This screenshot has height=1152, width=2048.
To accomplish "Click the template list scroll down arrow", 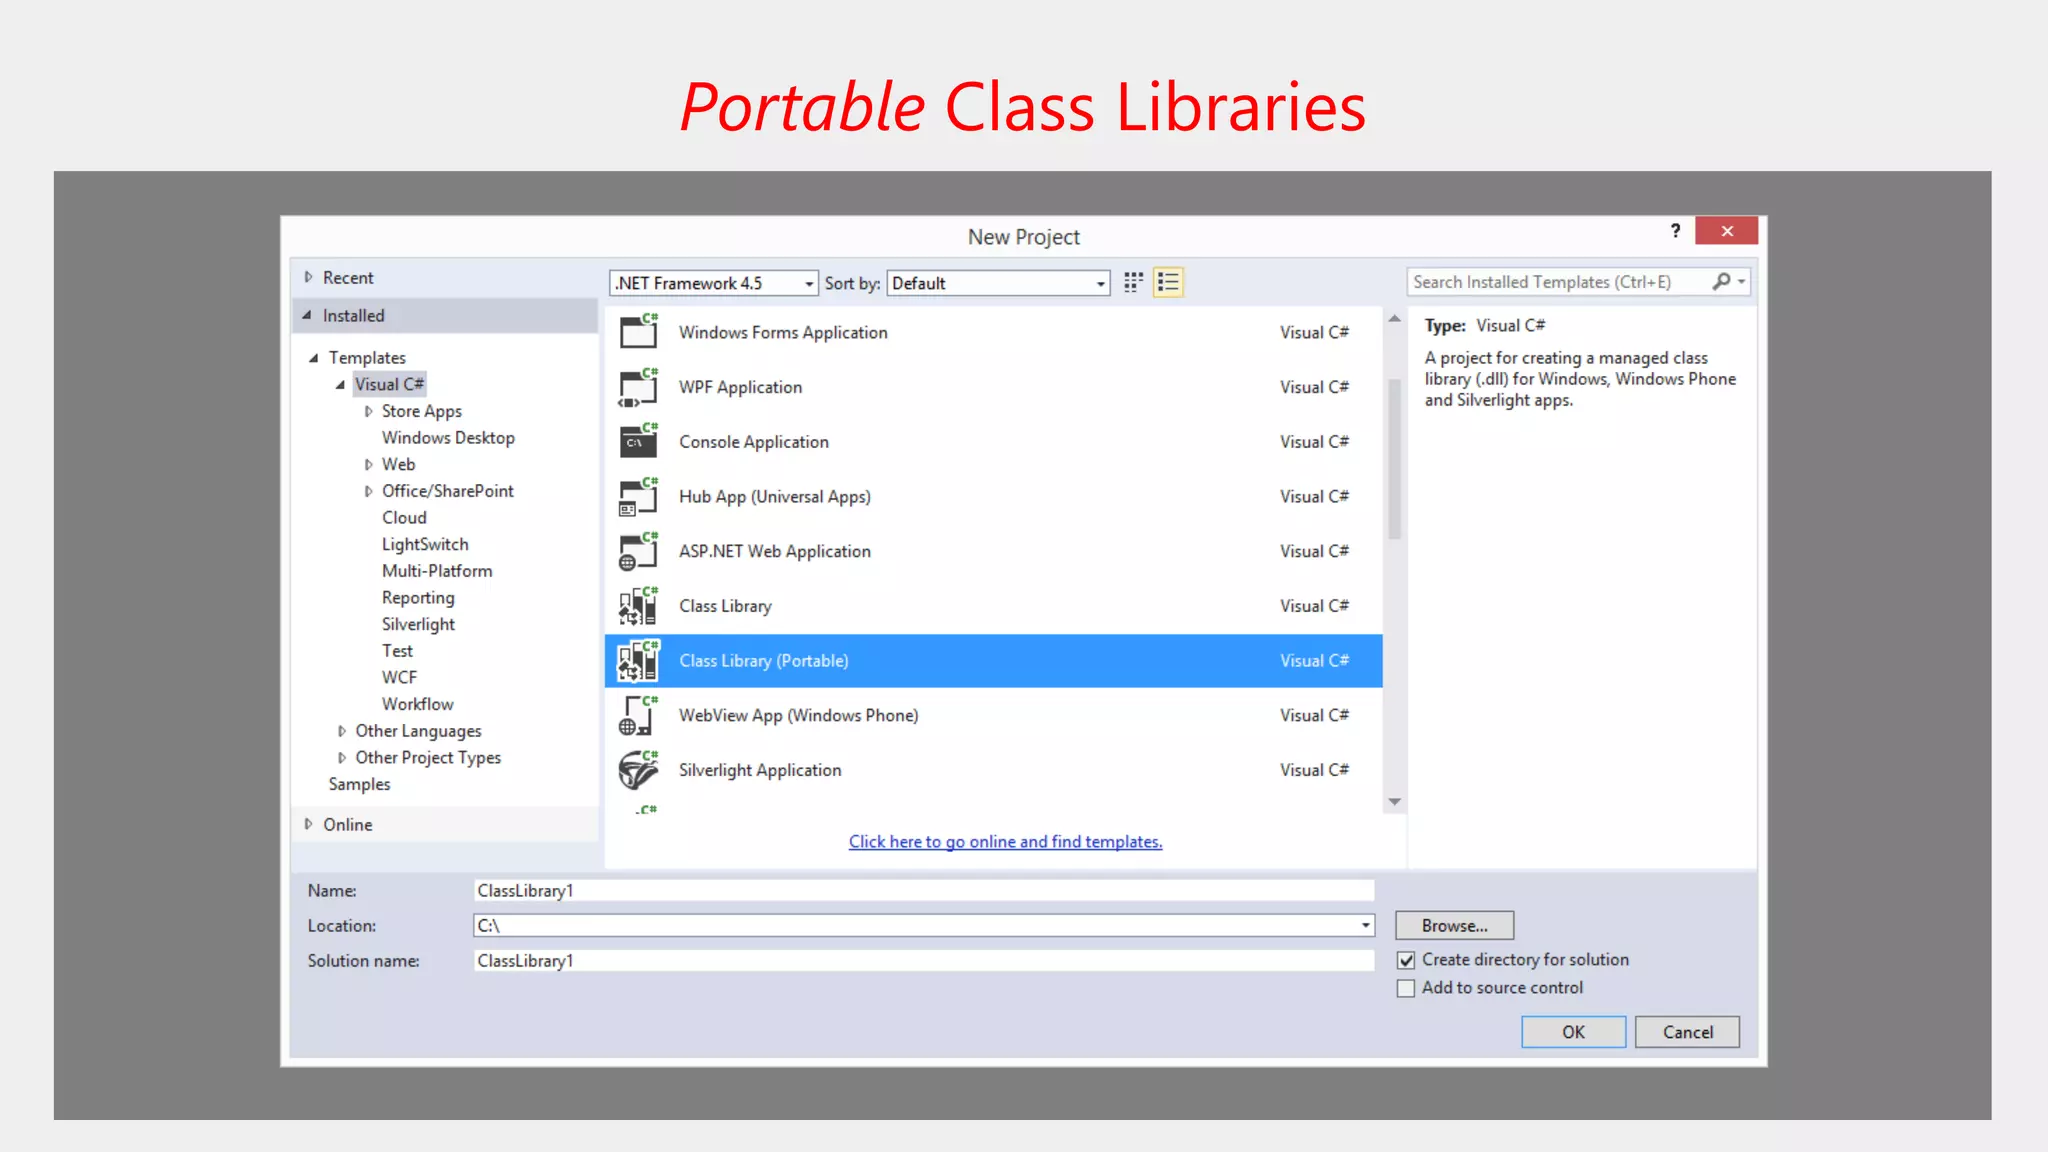I will tap(1394, 802).
